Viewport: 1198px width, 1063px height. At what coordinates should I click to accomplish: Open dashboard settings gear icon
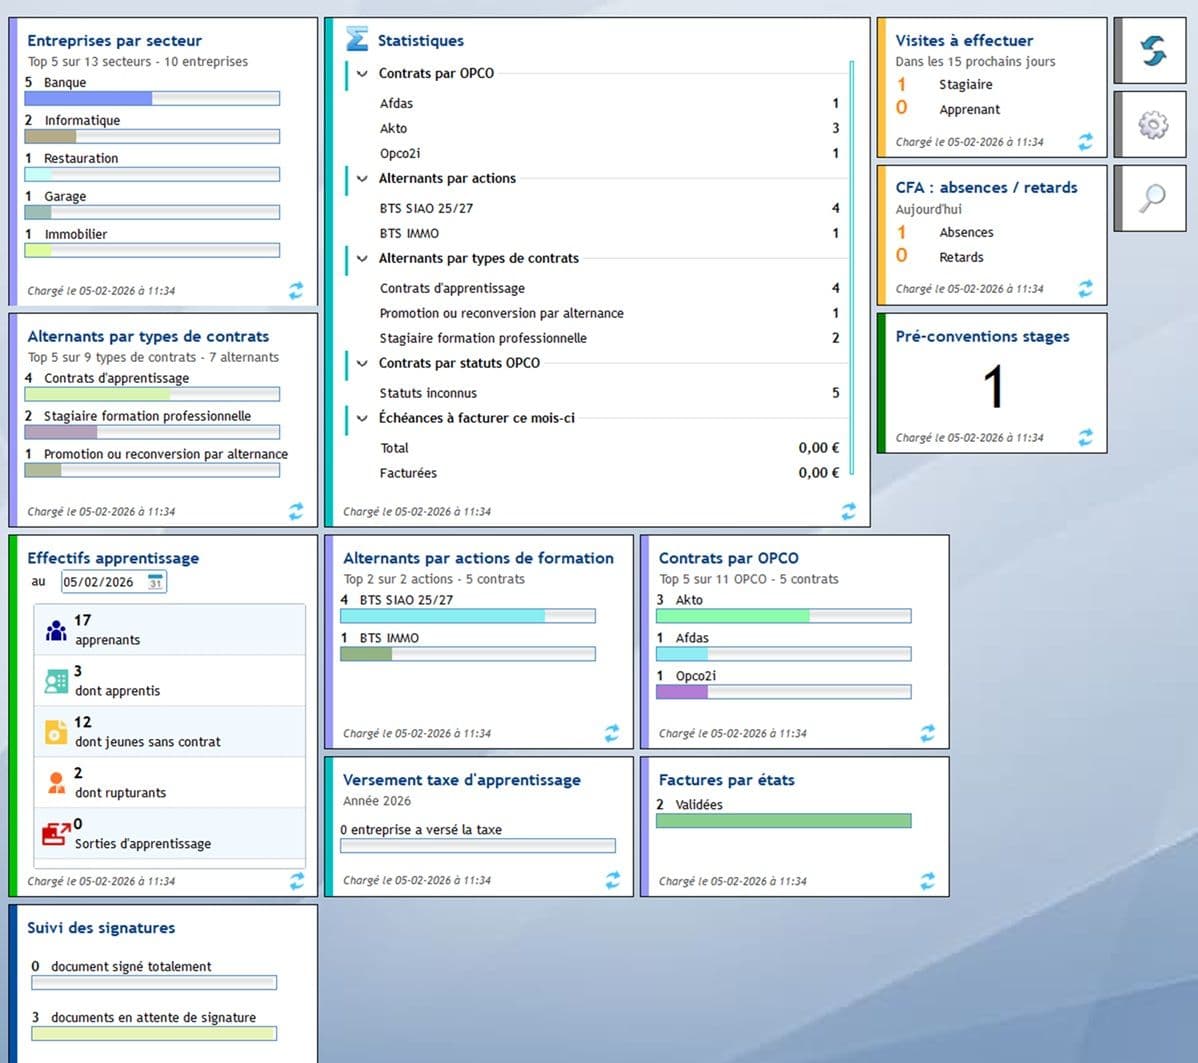click(1153, 125)
